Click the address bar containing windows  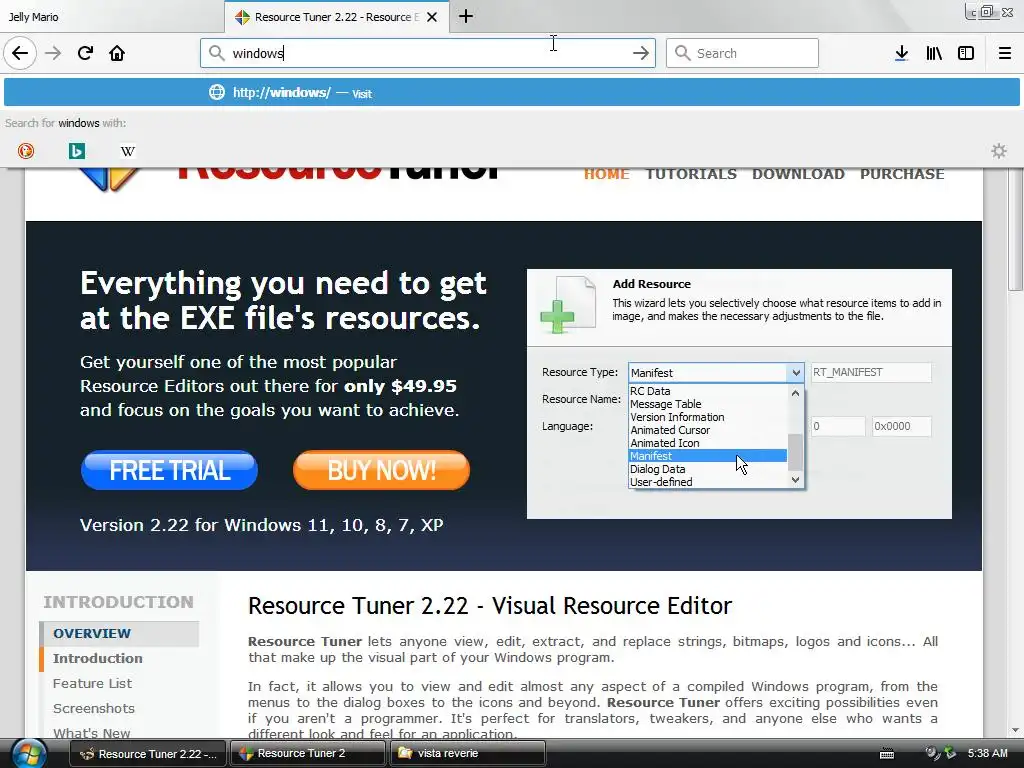pyautogui.click(x=428, y=53)
